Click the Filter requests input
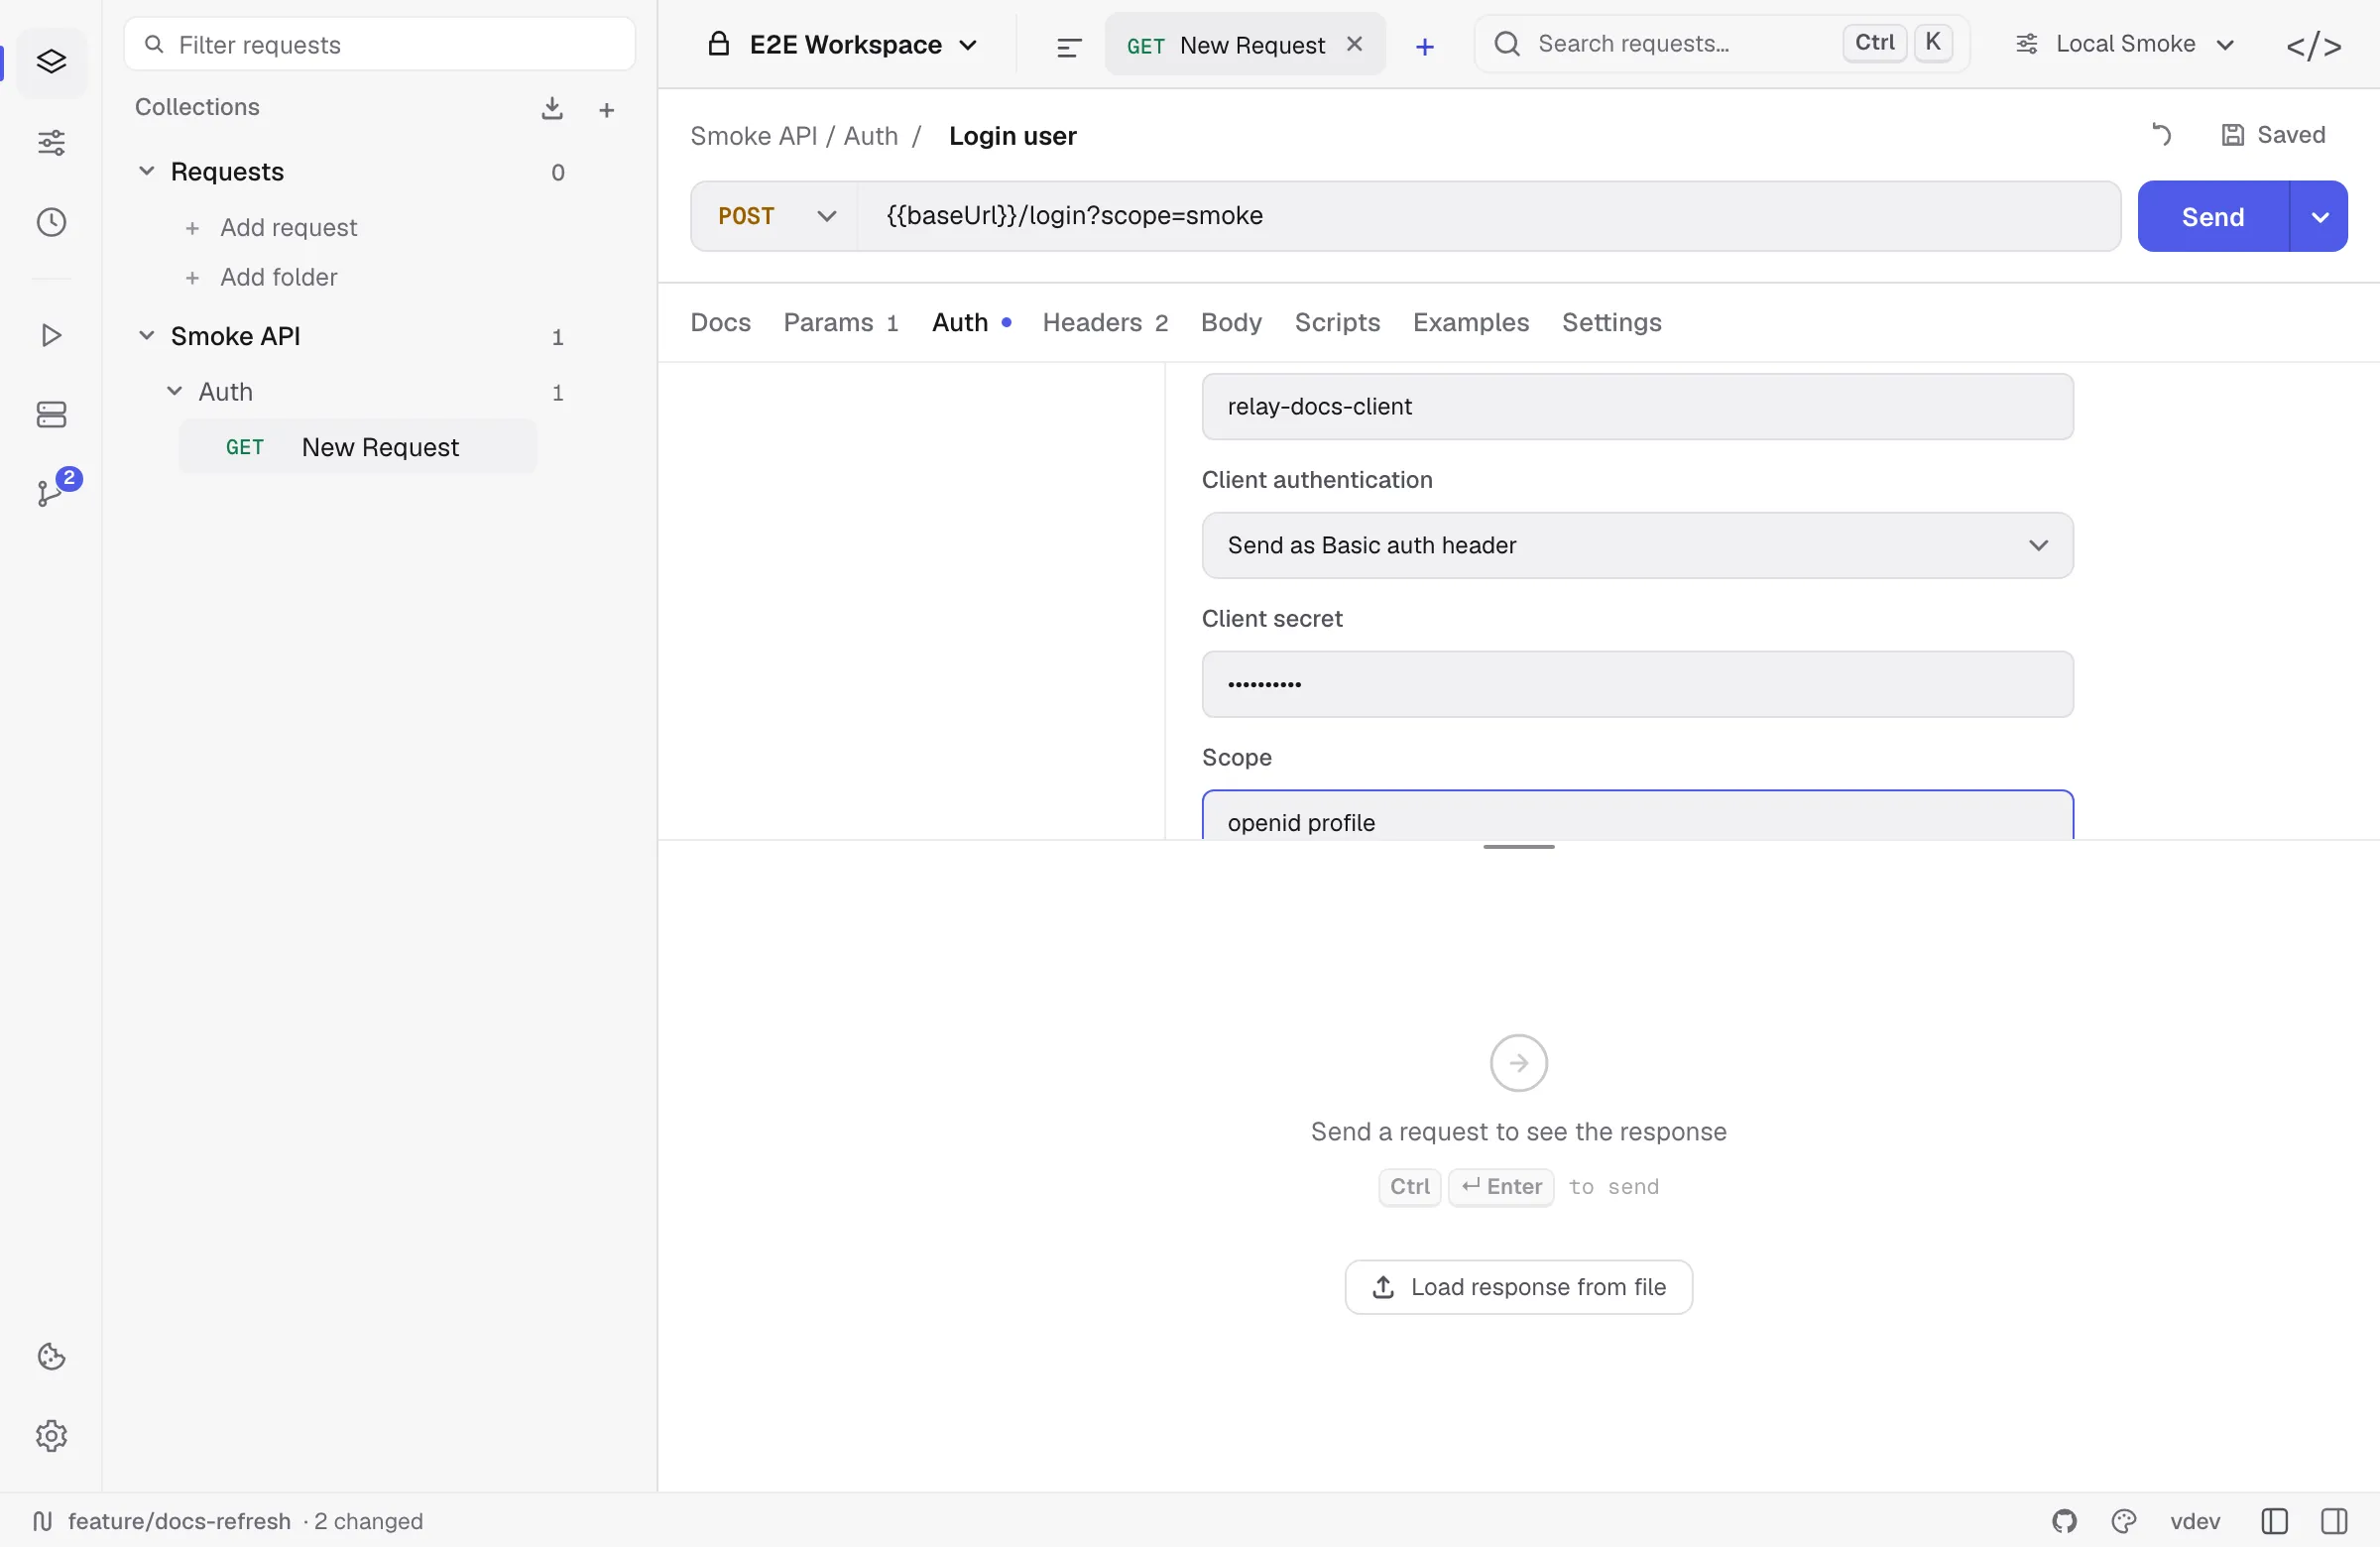2380x1547 pixels. [x=379, y=44]
